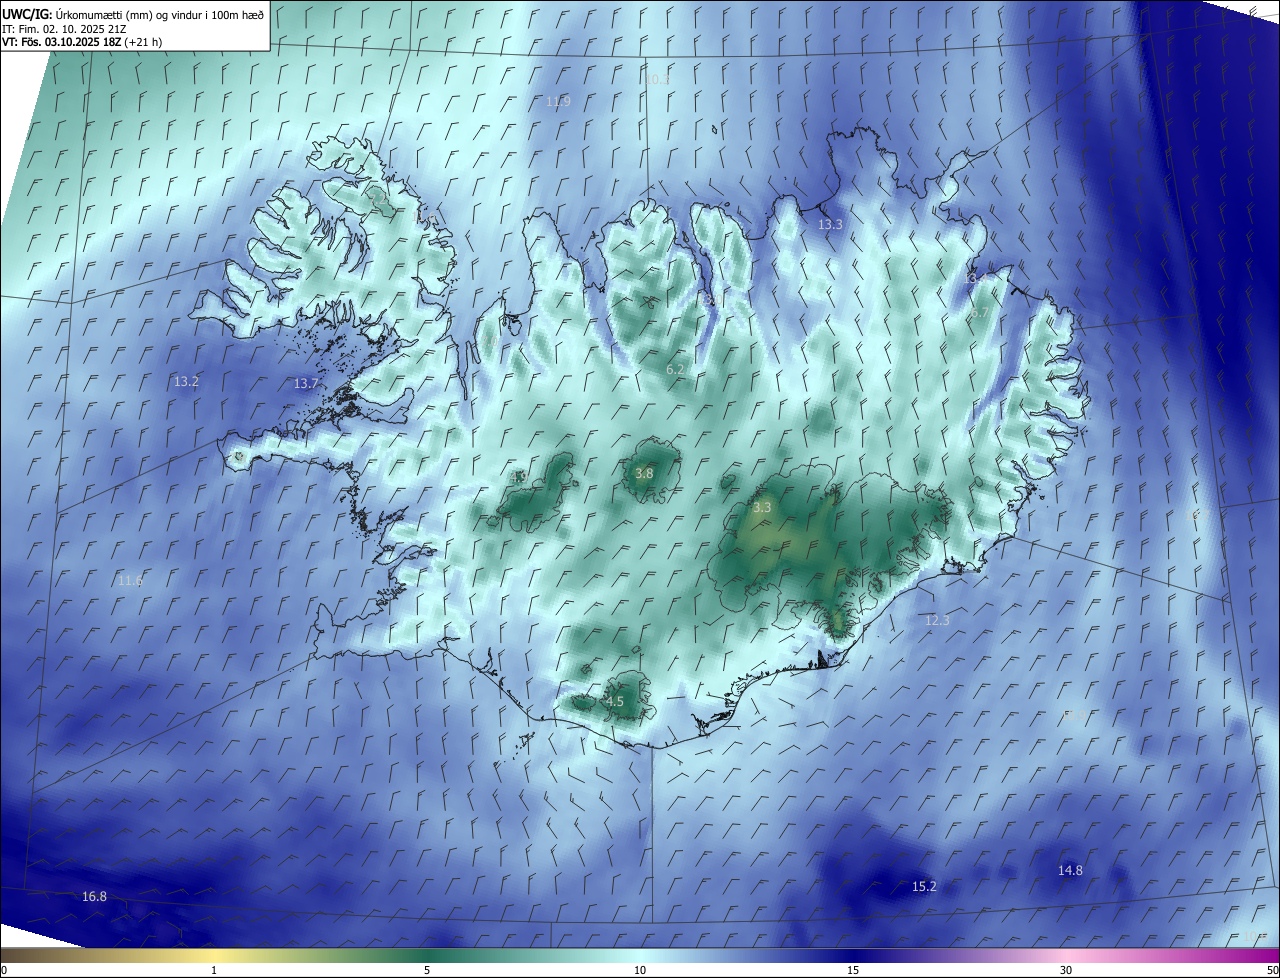This screenshot has width=1280, height=978.
Task: Click the 12.3 value off the southeast coast
Action: coord(937,621)
